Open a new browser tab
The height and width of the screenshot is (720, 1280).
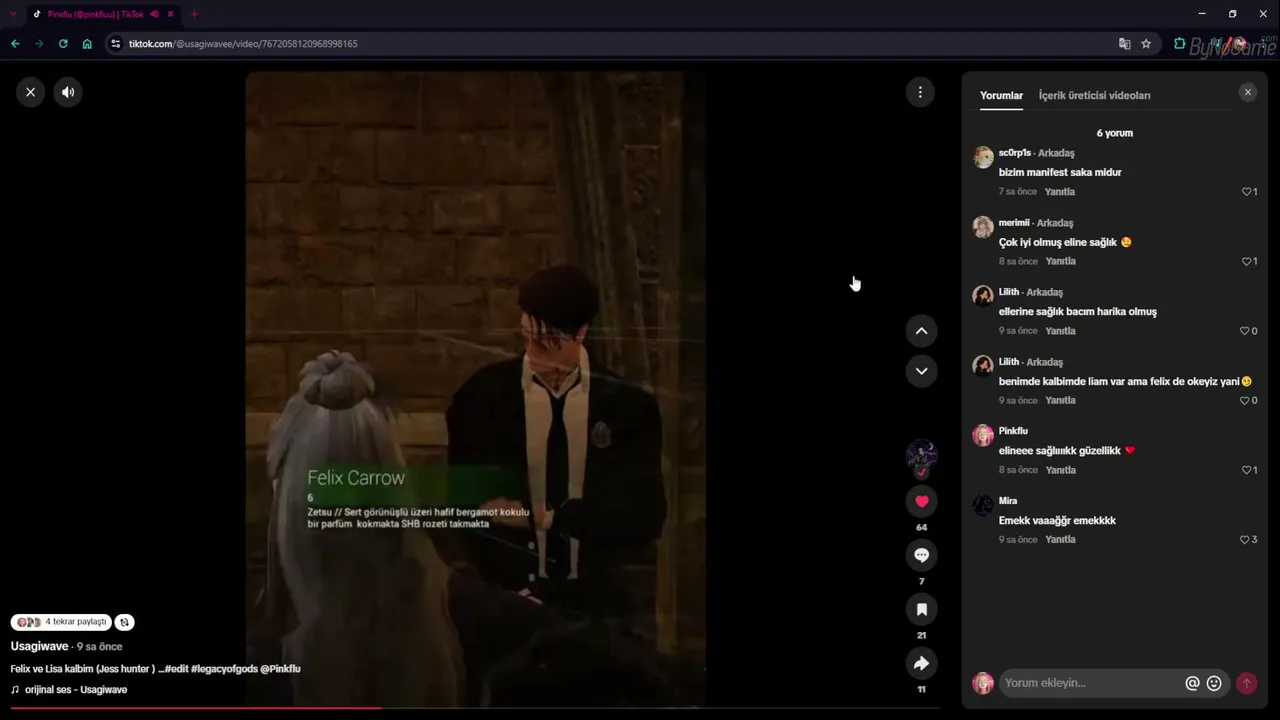pos(194,14)
